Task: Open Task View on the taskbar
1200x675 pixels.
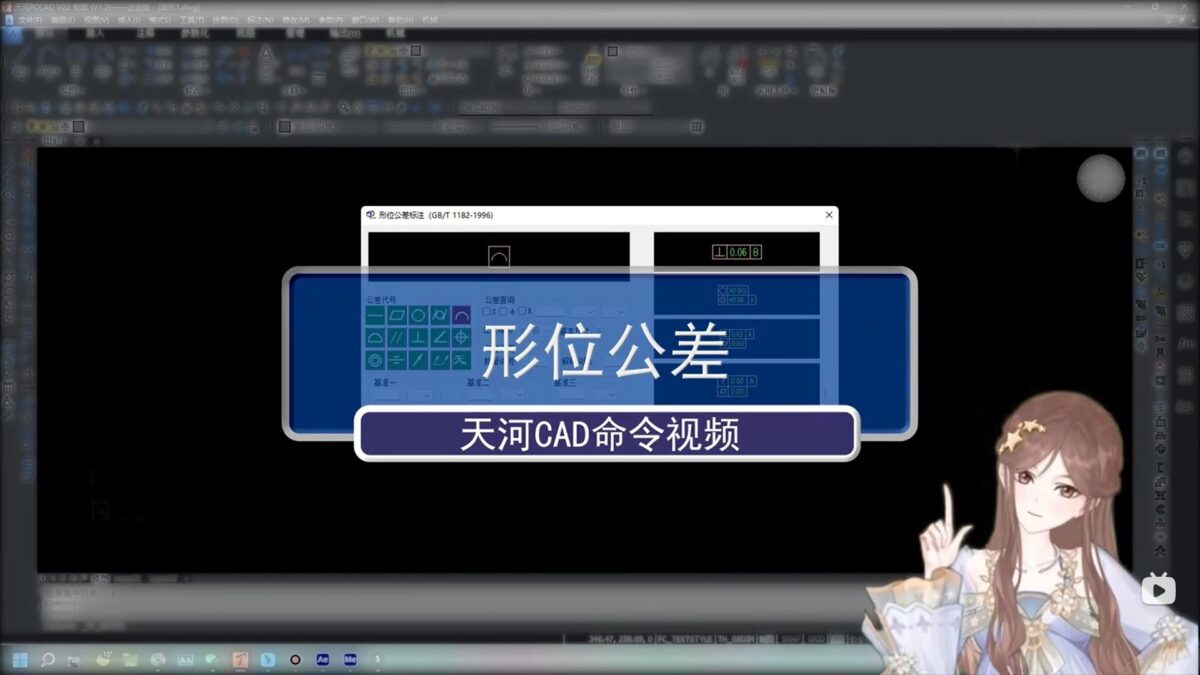Action: pos(74,660)
